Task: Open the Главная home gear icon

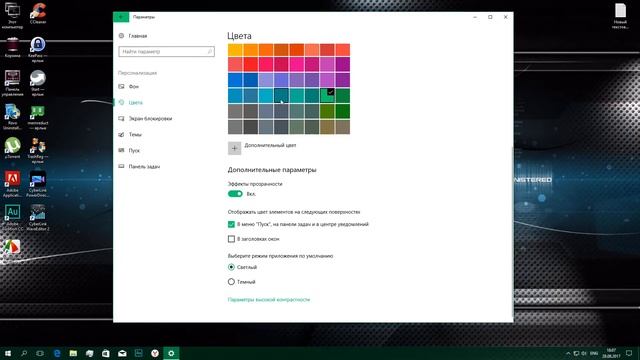Action: (121, 36)
